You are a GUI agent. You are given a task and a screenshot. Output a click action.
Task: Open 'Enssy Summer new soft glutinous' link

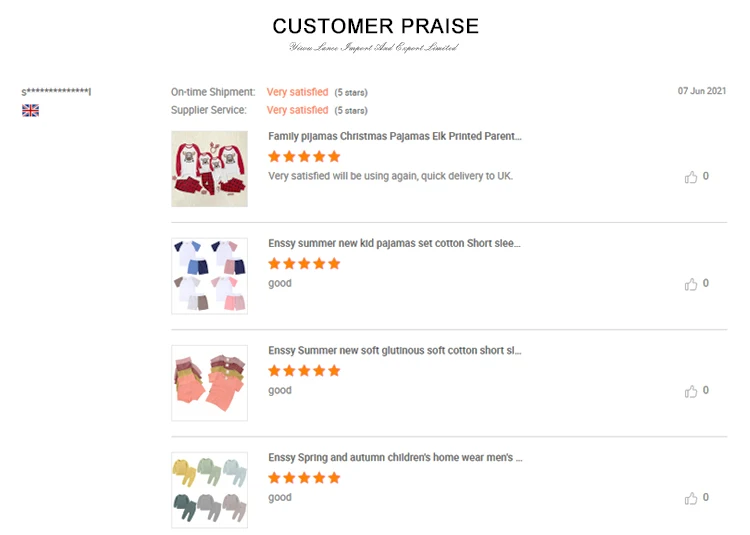[x=395, y=351]
